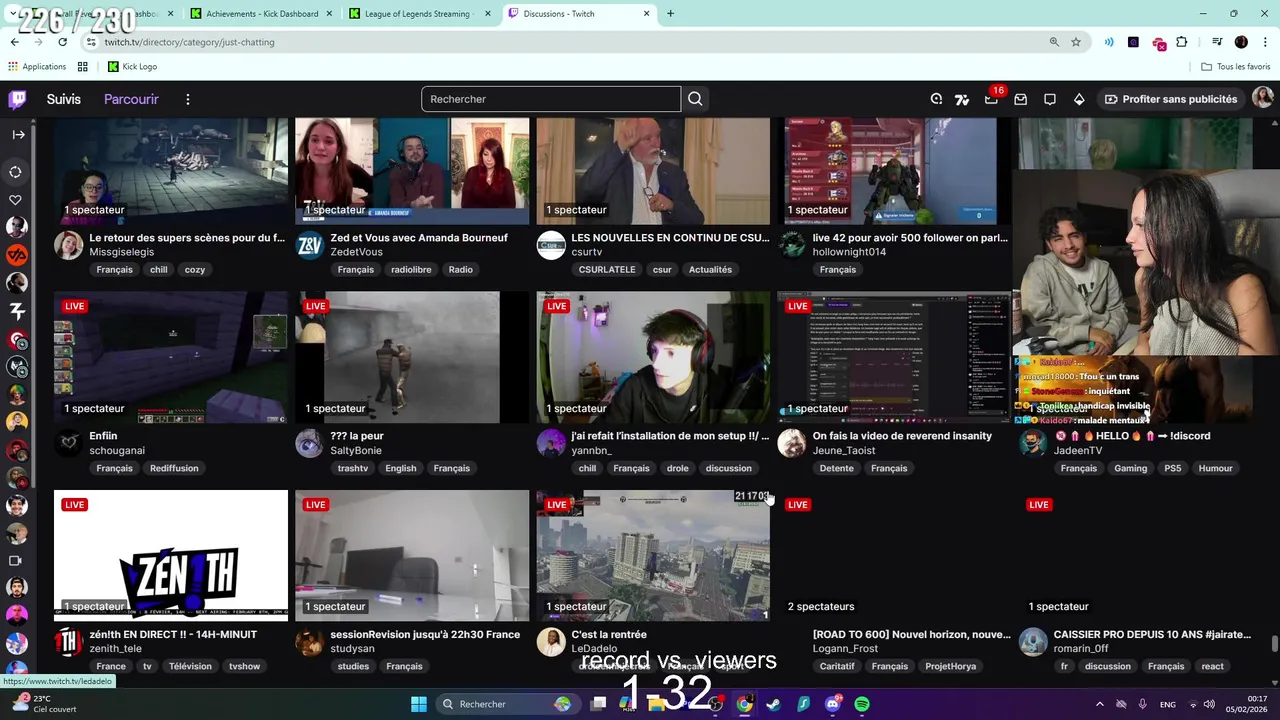Open the ENG language switcher
The image size is (1280, 720).
(x=1168, y=704)
